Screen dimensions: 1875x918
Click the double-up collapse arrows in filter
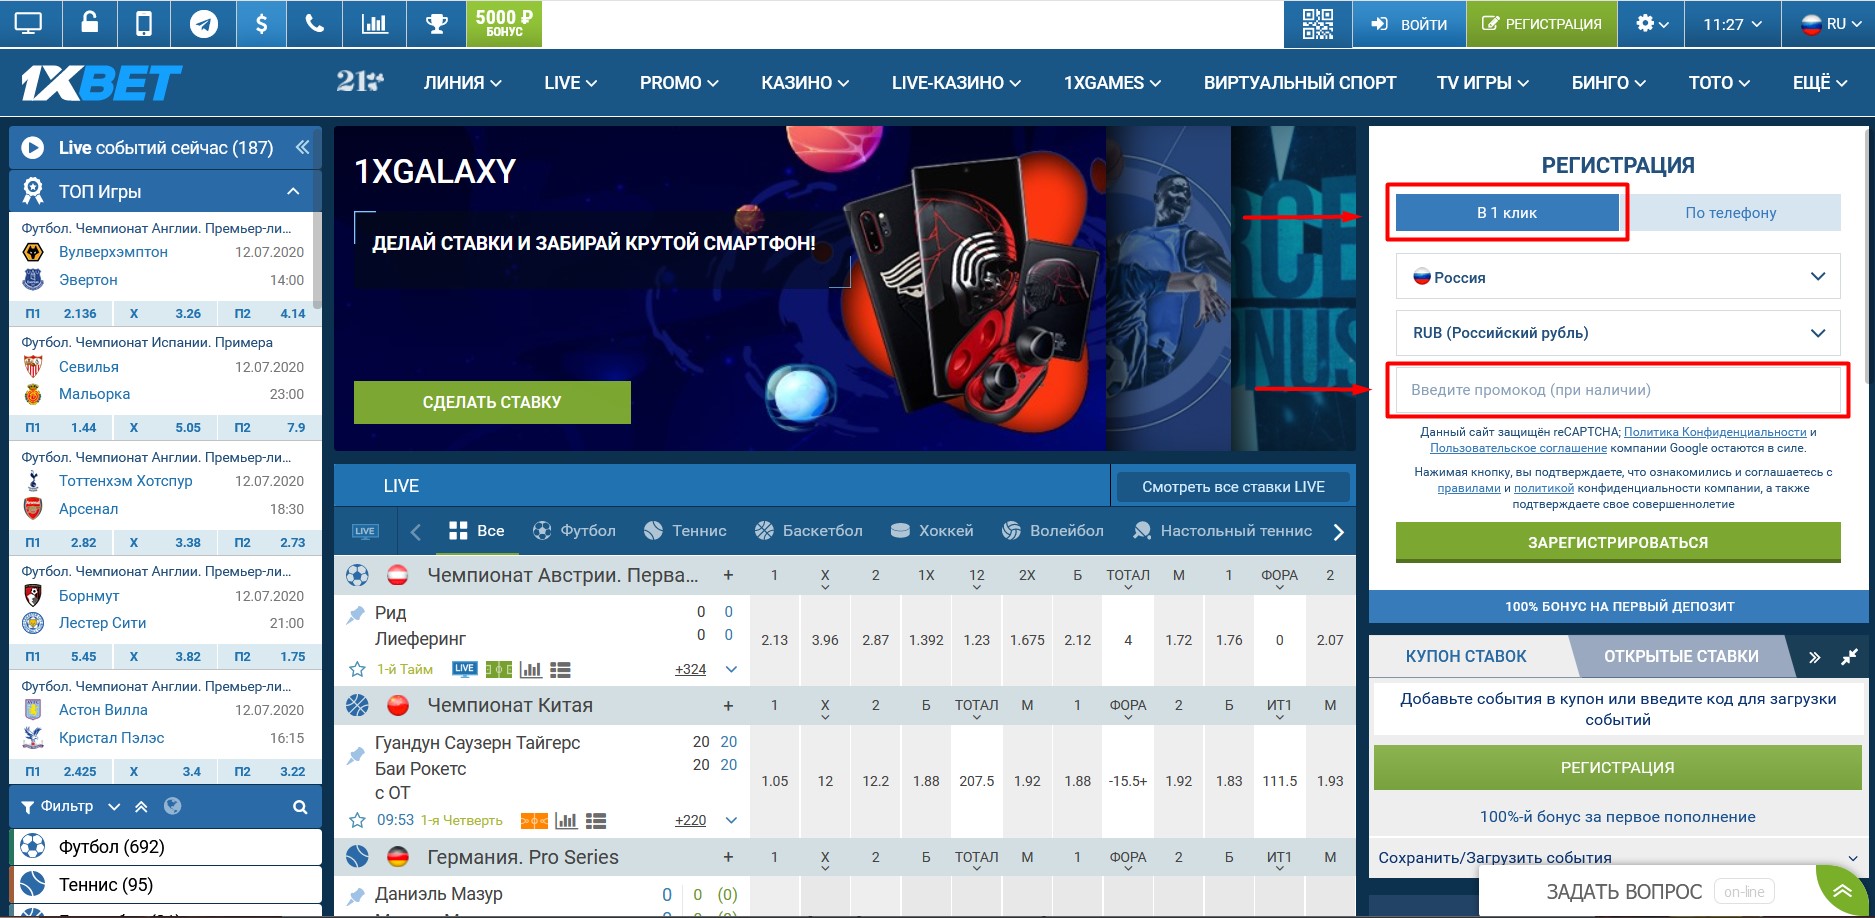pyautogui.click(x=141, y=807)
